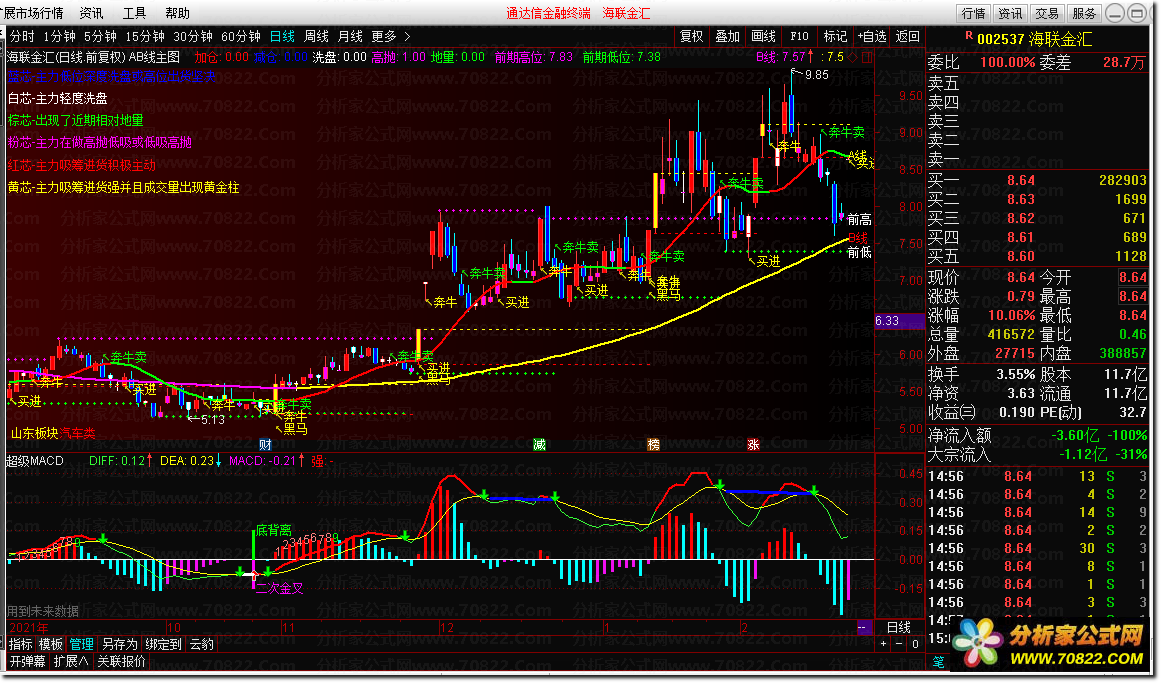Image resolution: width=1162 pixels, height=683 pixels.
Task: Click the 绑定到 bind-to button
Action: pyautogui.click(x=163, y=644)
